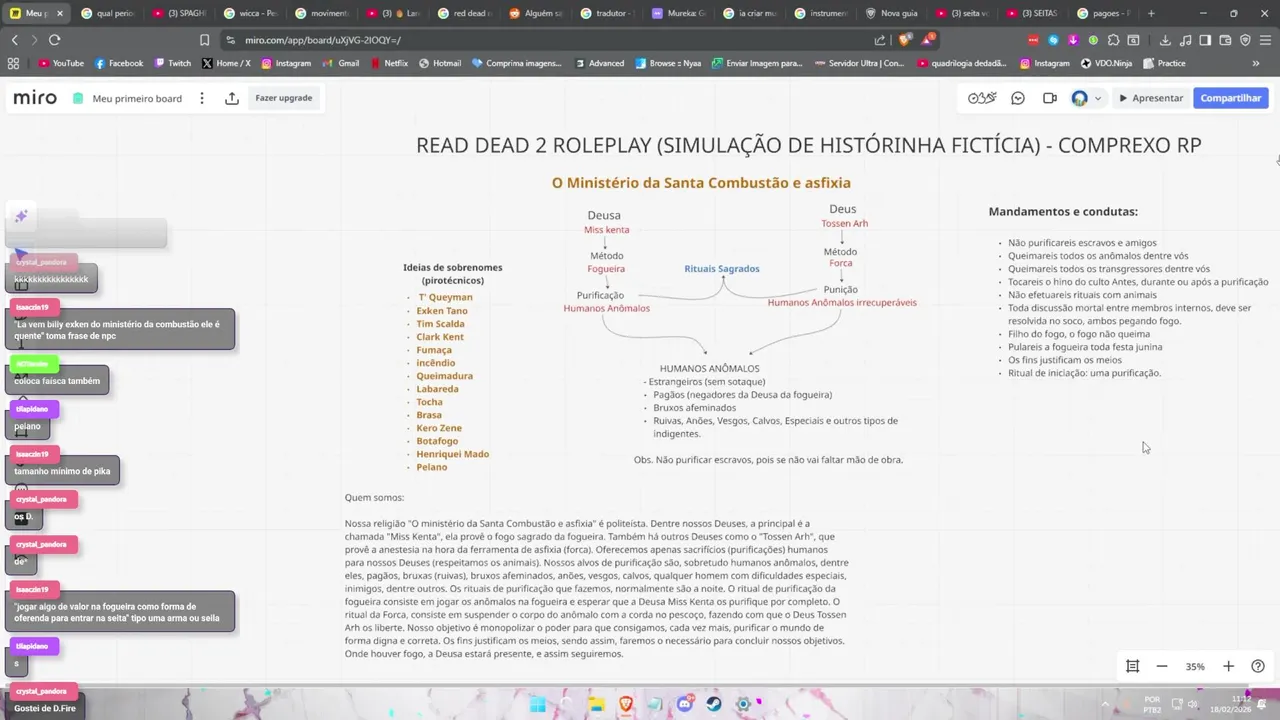Screen dimensions: 1280x720
Task: Open the browser downloads icon
Action: click(1165, 40)
